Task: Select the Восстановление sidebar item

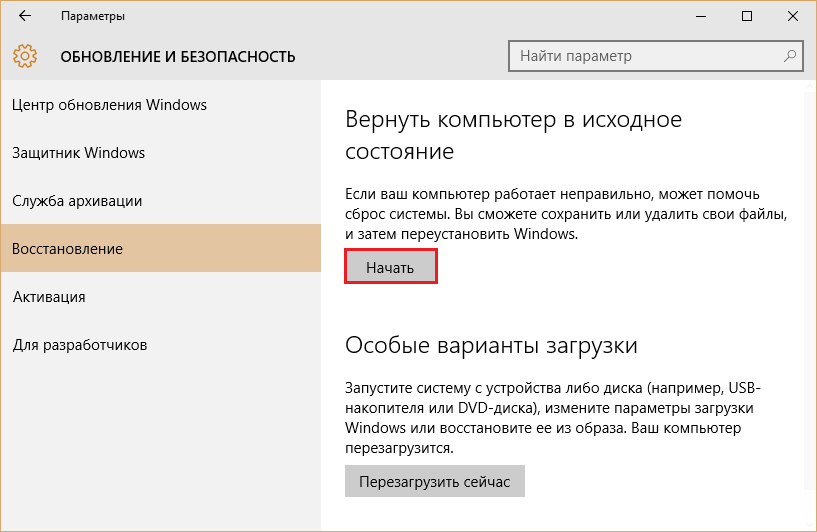Action: (x=68, y=249)
